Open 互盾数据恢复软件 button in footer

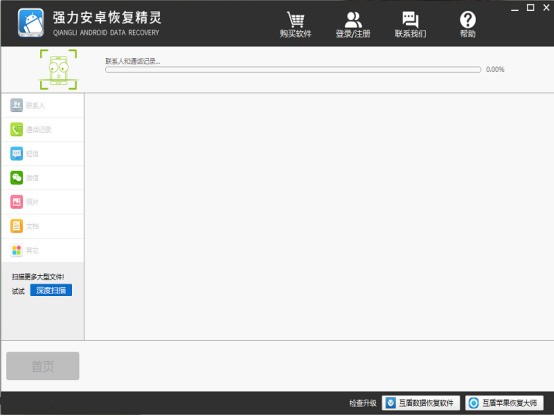(x=421, y=403)
